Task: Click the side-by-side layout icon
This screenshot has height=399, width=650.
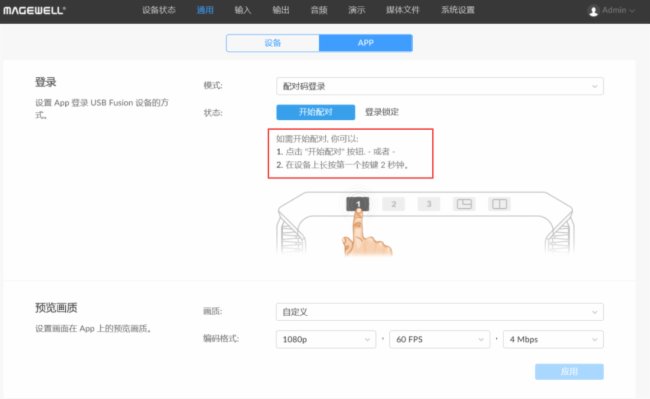Action: [499, 204]
